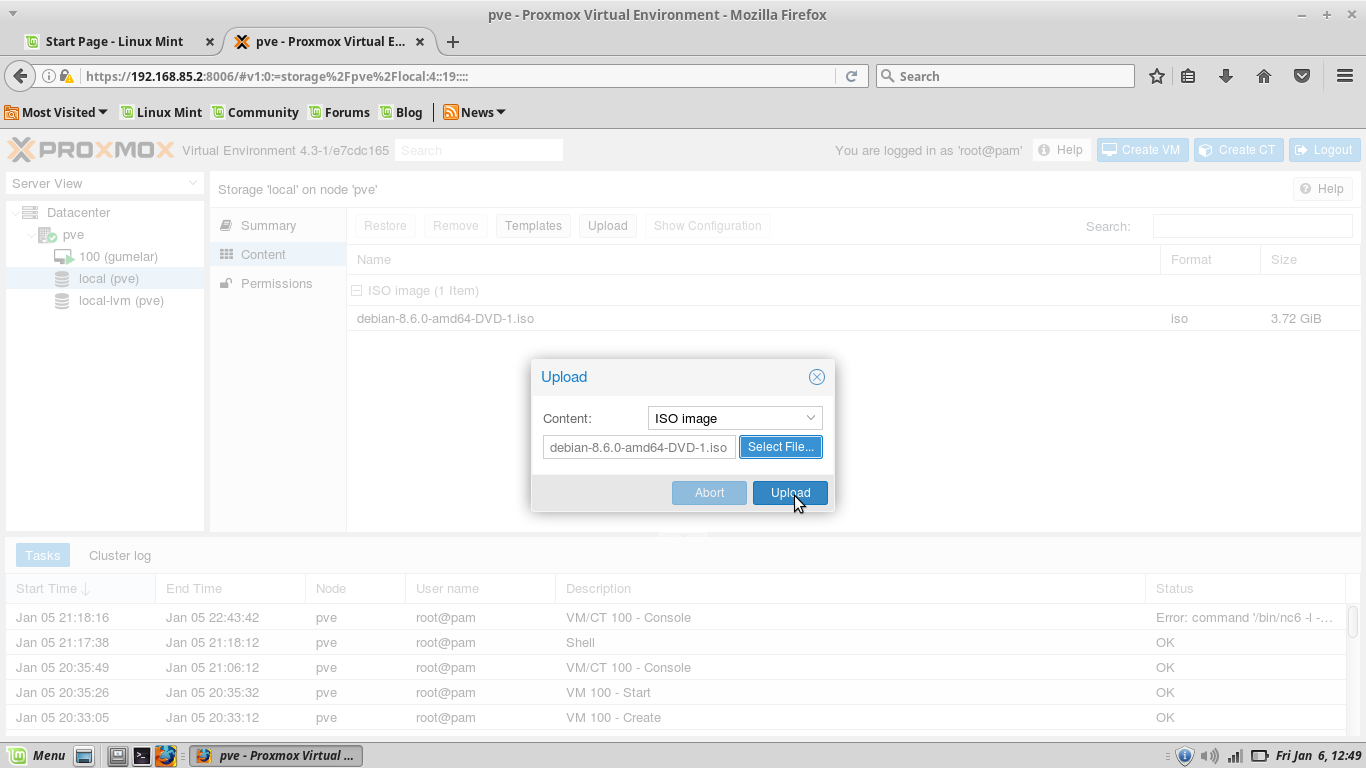
Task: Open the Permissions section
Action: point(278,284)
